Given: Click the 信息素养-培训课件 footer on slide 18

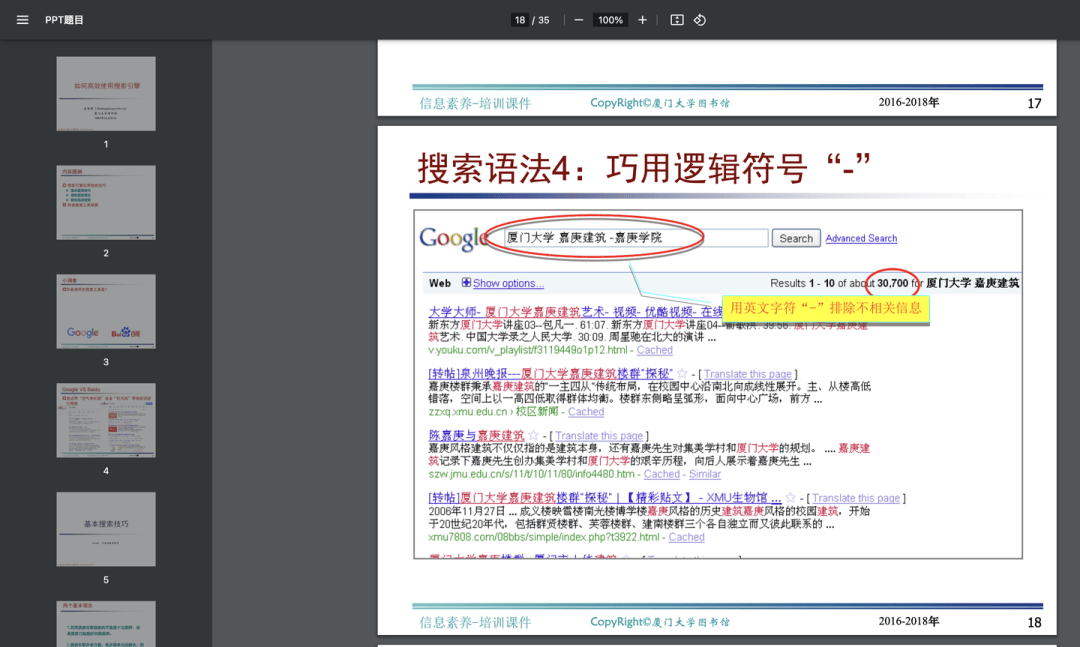Looking at the screenshot, I should [475, 622].
